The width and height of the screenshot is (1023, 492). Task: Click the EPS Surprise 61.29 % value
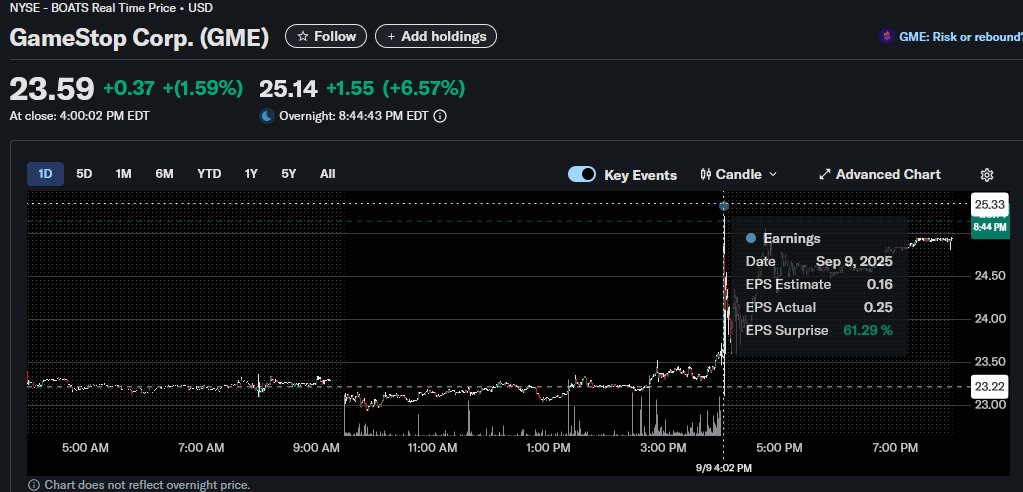point(868,330)
